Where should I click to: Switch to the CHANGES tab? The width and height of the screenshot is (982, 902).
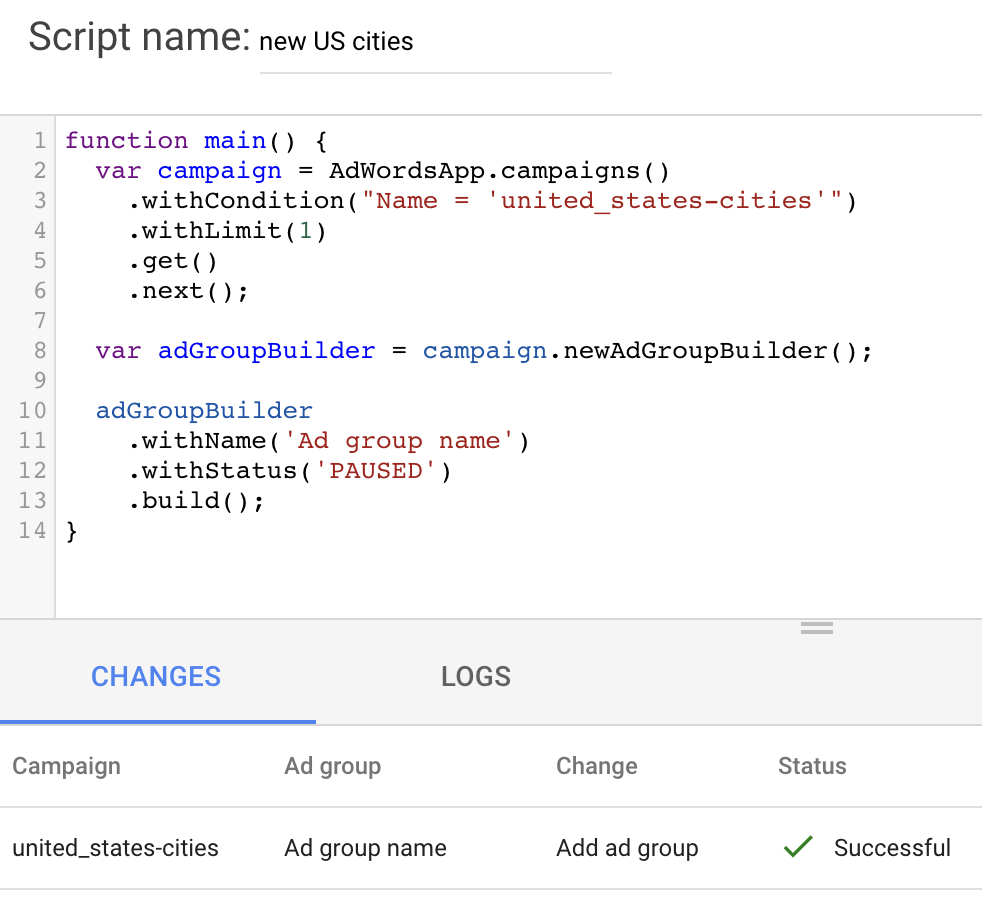click(156, 676)
